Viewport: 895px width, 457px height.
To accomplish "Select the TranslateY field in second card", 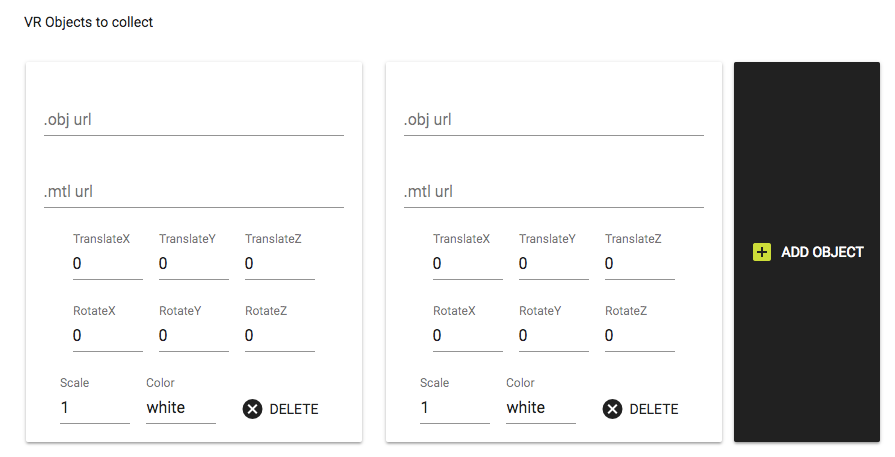I will point(553,264).
